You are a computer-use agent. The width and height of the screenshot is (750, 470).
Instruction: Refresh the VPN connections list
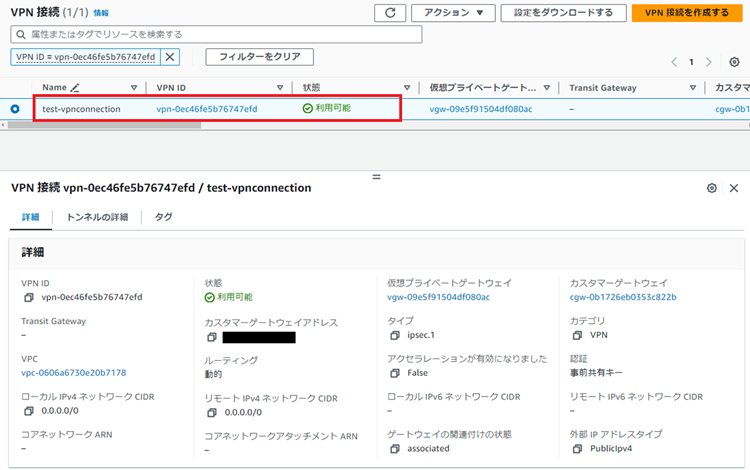[x=389, y=13]
